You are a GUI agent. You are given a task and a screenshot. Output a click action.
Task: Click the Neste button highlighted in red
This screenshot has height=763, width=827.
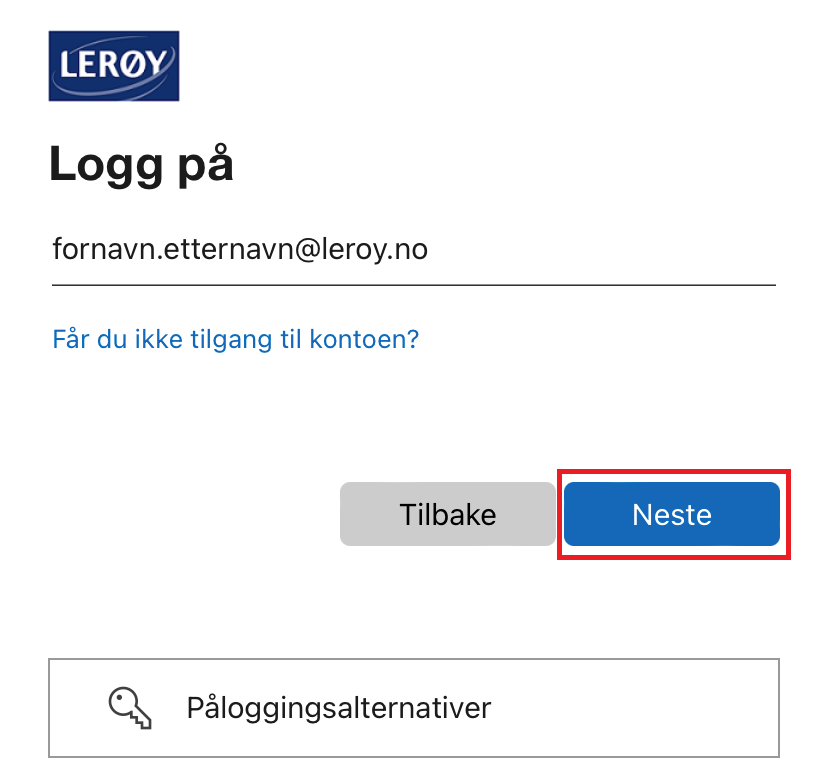[x=672, y=514]
